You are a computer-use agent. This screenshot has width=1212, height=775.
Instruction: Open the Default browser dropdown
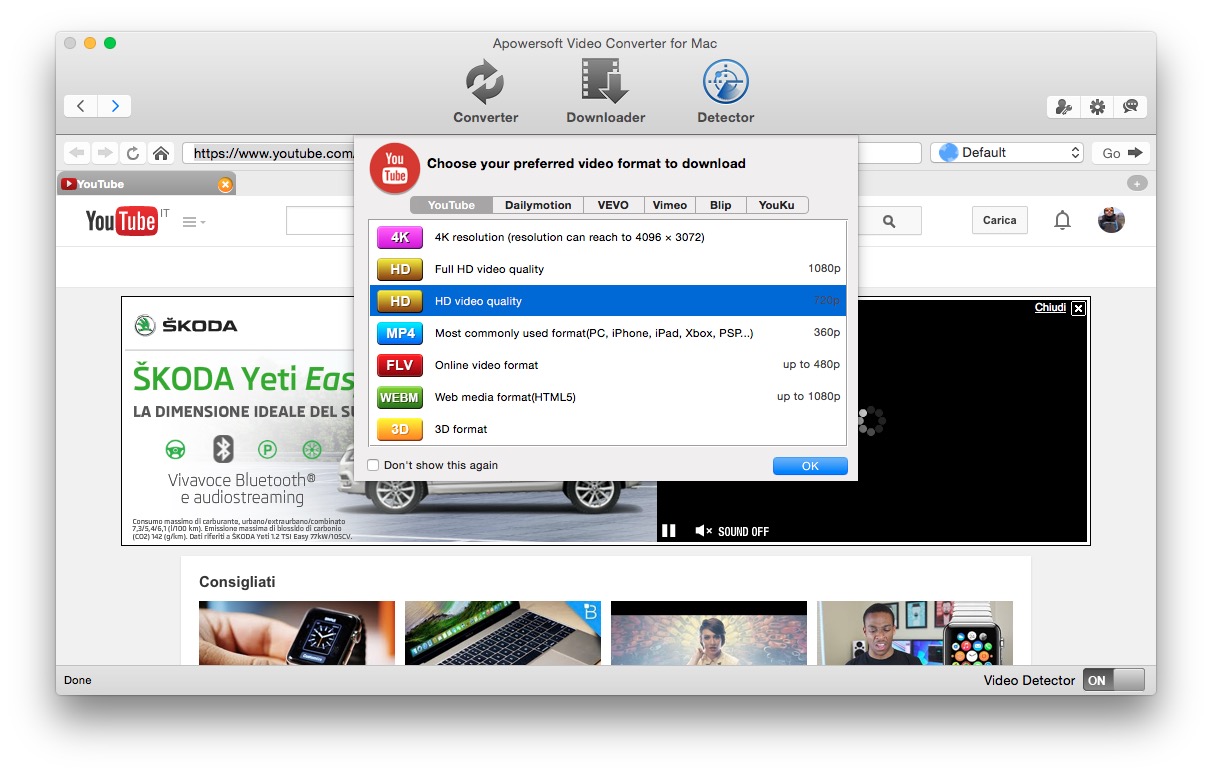click(1007, 152)
